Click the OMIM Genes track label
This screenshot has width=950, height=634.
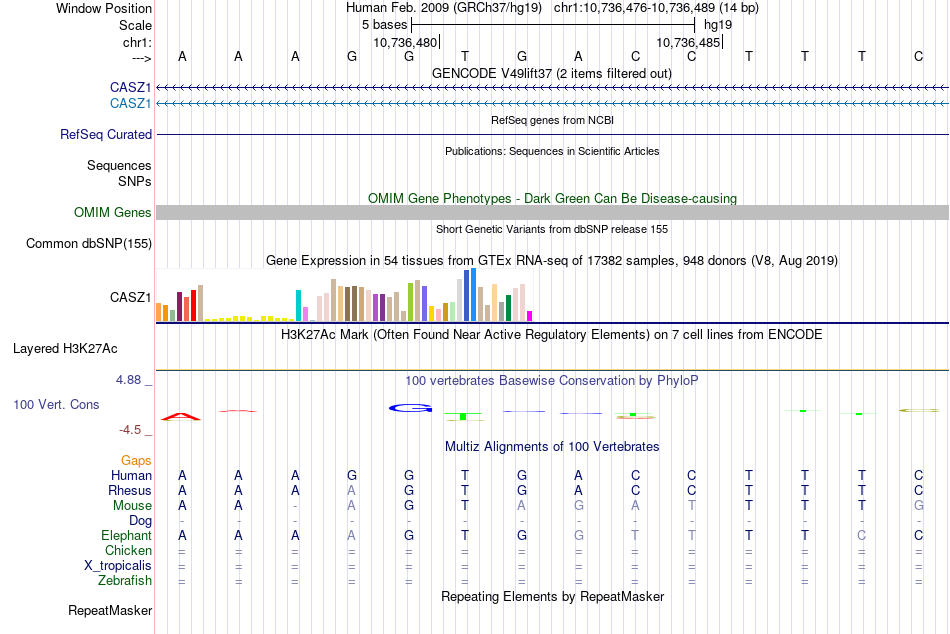pos(112,212)
